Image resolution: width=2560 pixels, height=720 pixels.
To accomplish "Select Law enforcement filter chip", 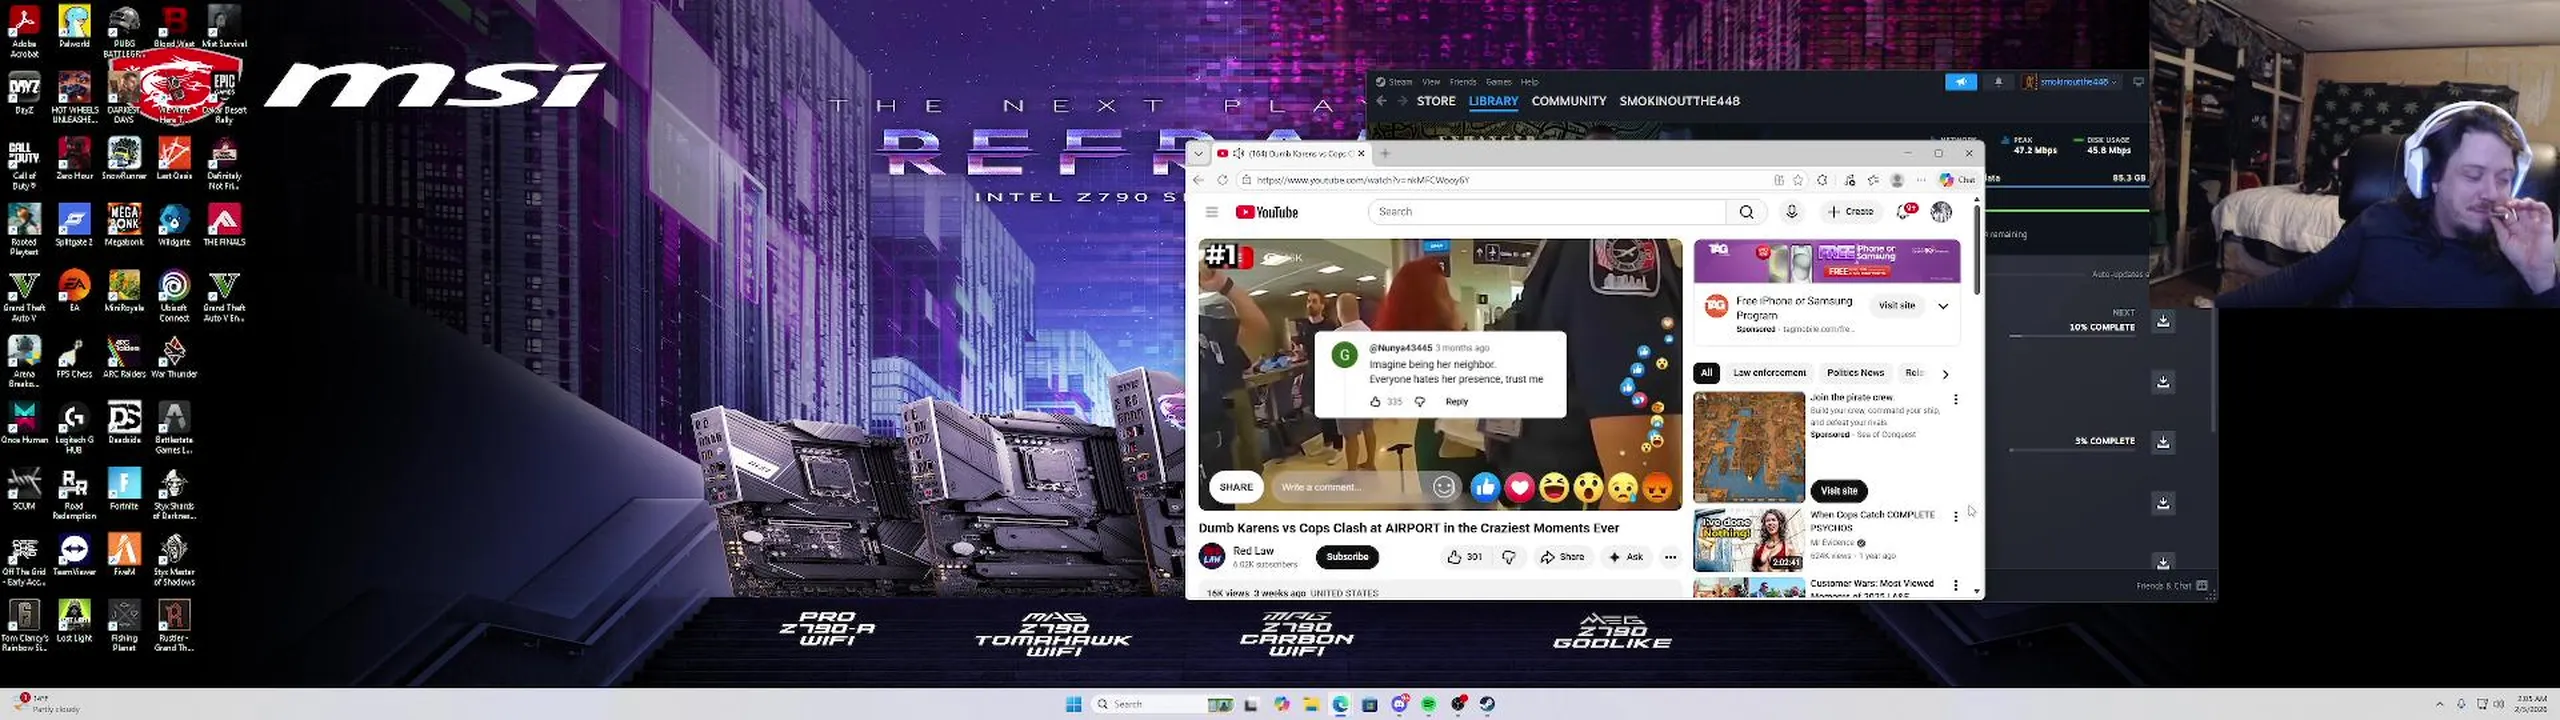I will coord(1769,373).
